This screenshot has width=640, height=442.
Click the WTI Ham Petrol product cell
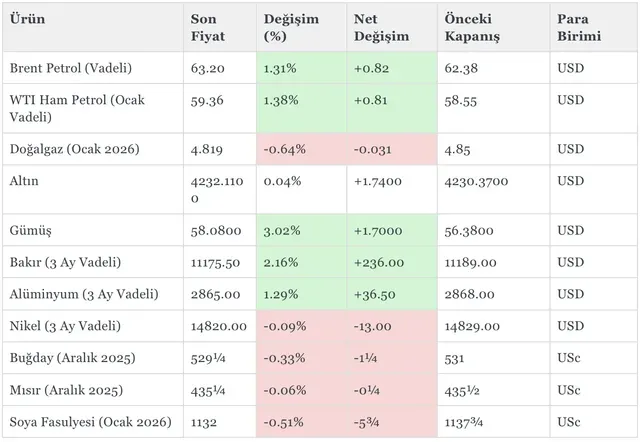78,108
